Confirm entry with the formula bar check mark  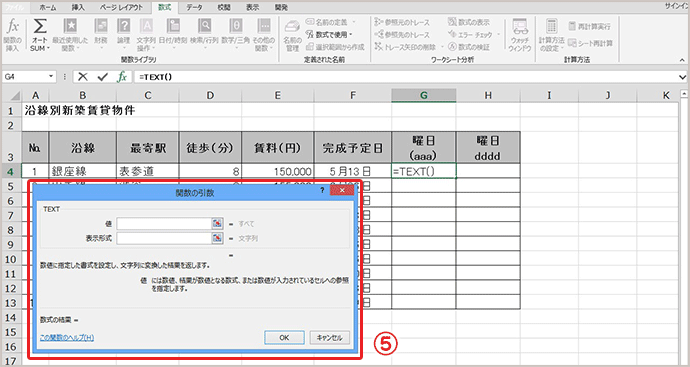tap(103, 77)
